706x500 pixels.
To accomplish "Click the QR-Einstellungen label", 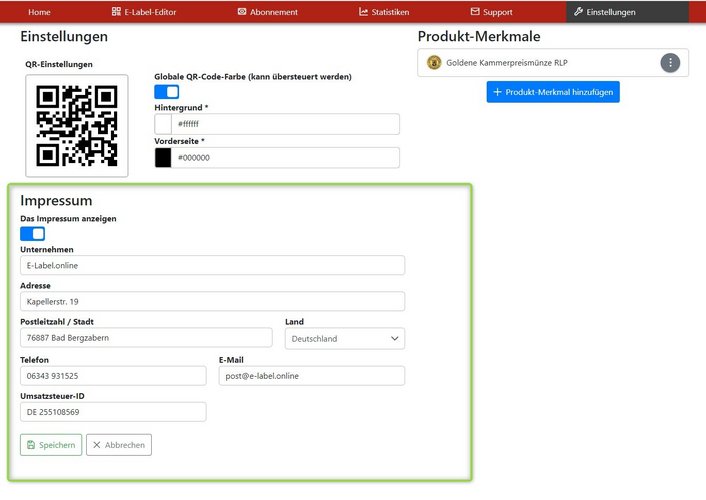I will coord(59,64).
